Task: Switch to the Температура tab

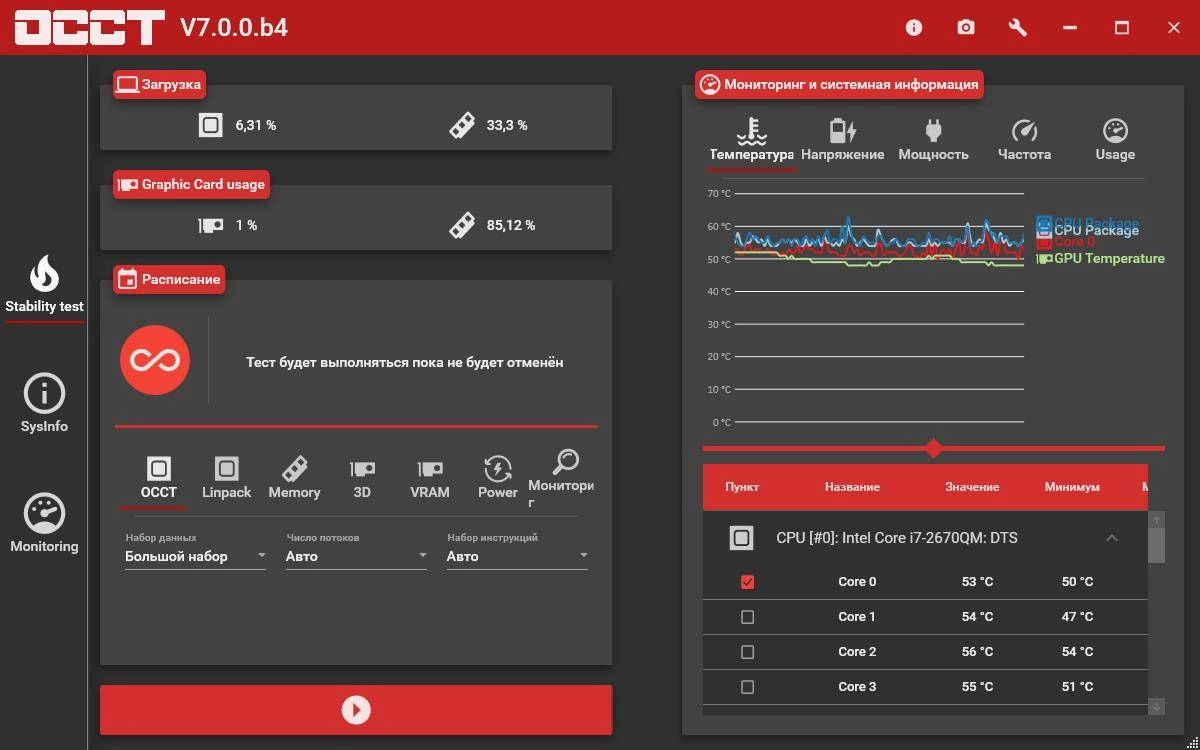Action: [x=751, y=141]
